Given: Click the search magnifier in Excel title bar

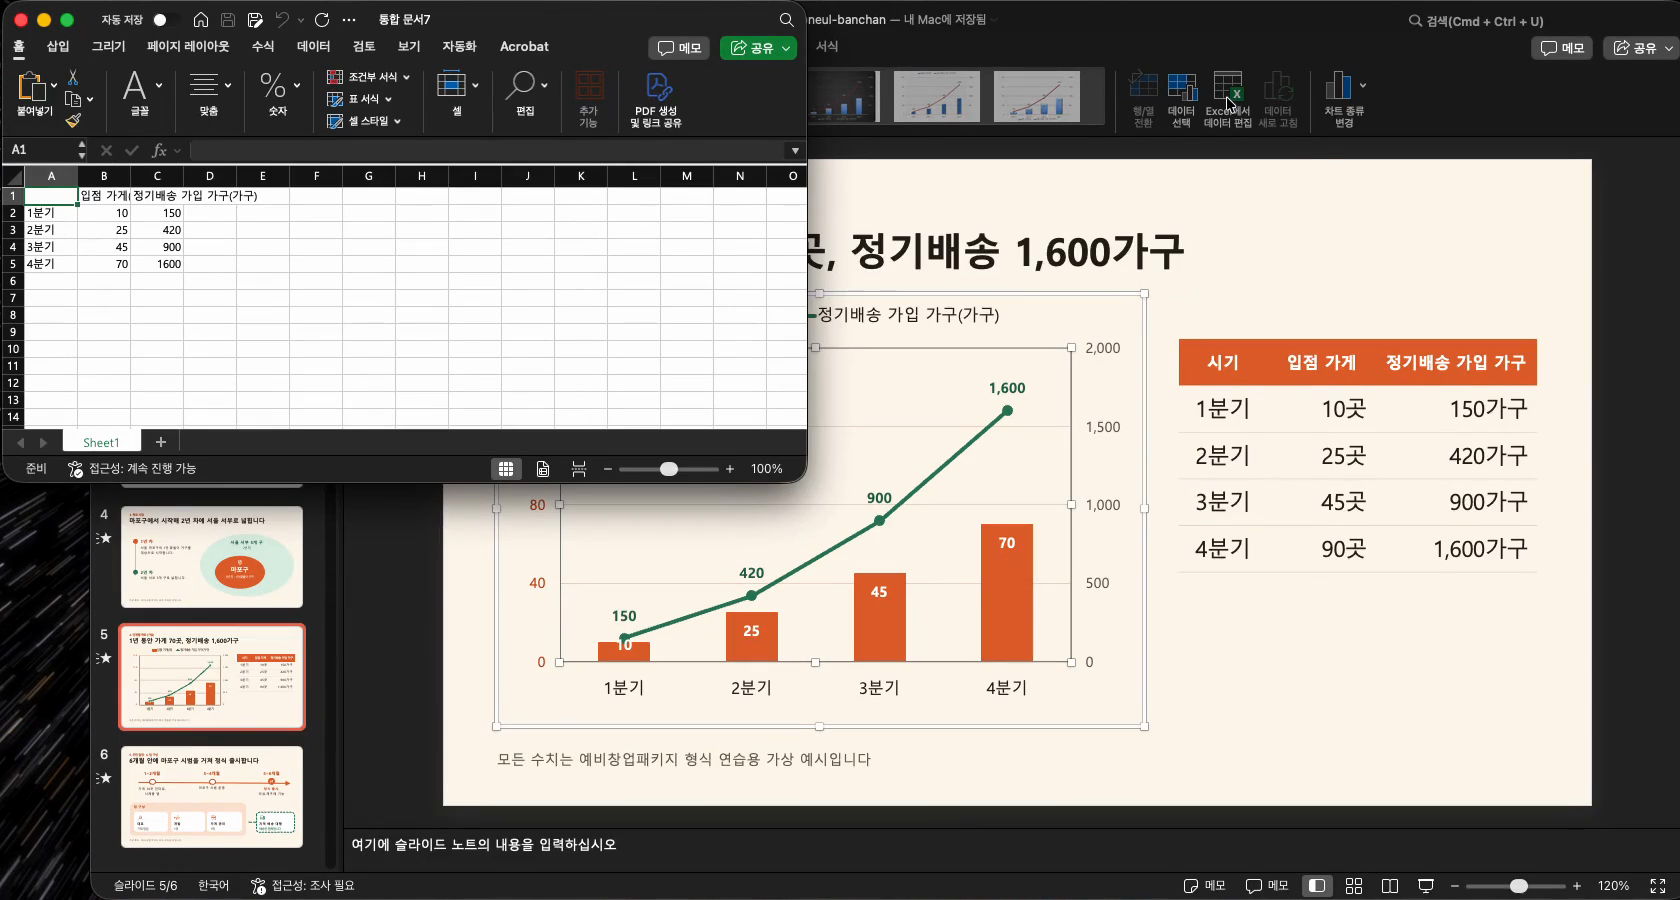Looking at the screenshot, I should pyautogui.click(x=787, y=20).
